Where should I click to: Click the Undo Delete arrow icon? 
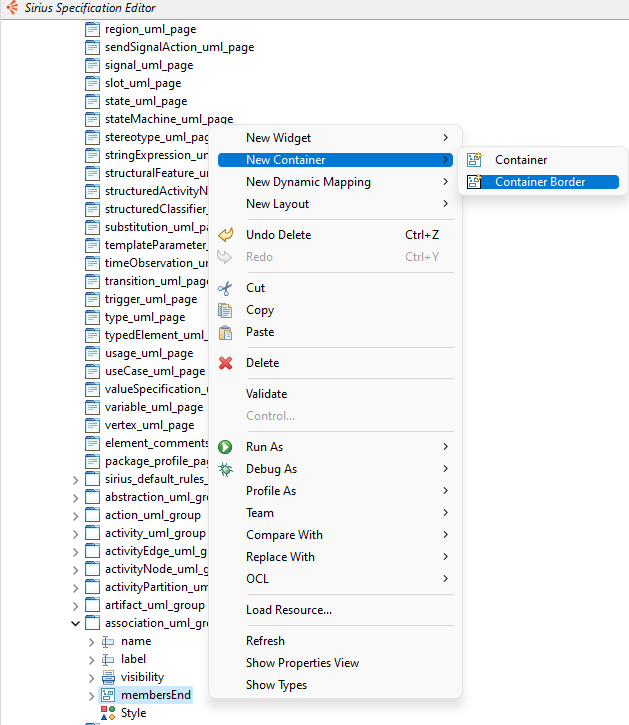(225, 235)
